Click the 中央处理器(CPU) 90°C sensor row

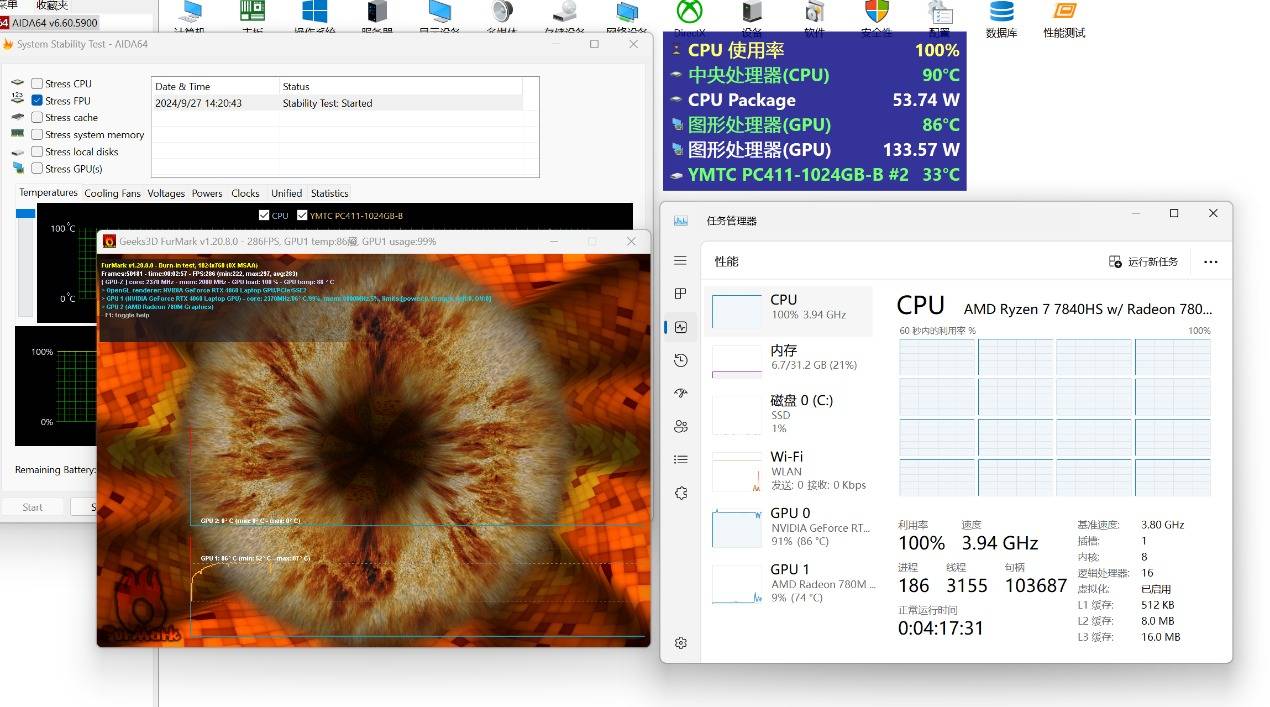814,75
